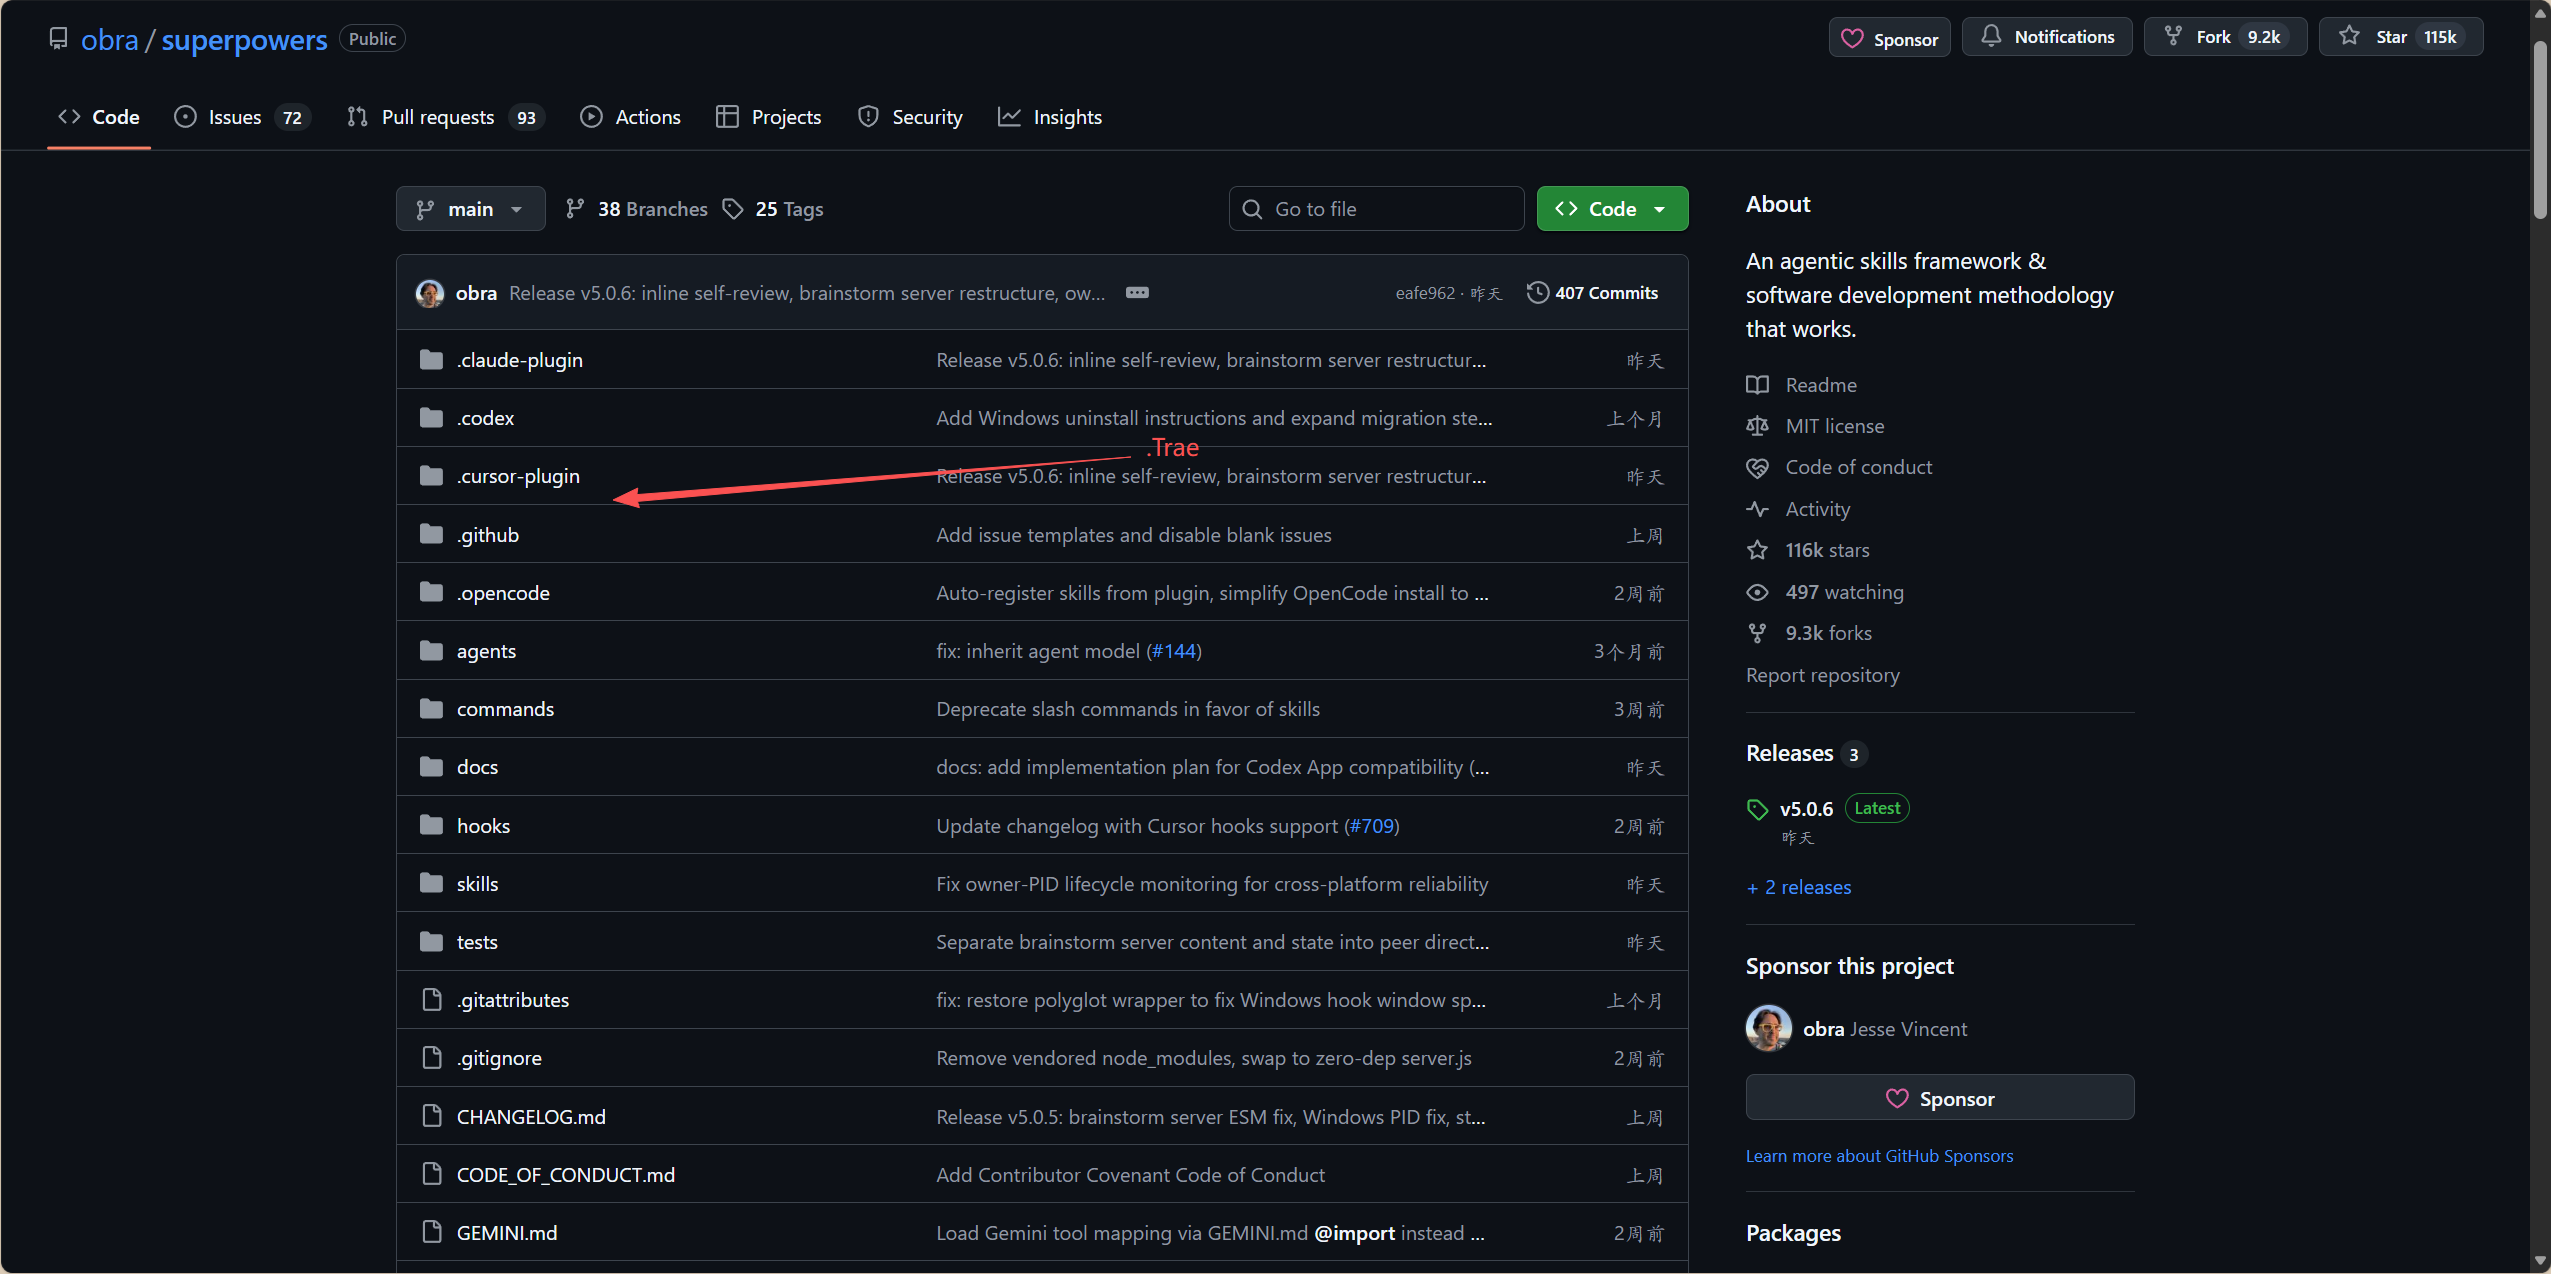Click the Go to file search field
Image resolution: width=2551 pixels, height=1274 pixels.
tap(1376, 209)
